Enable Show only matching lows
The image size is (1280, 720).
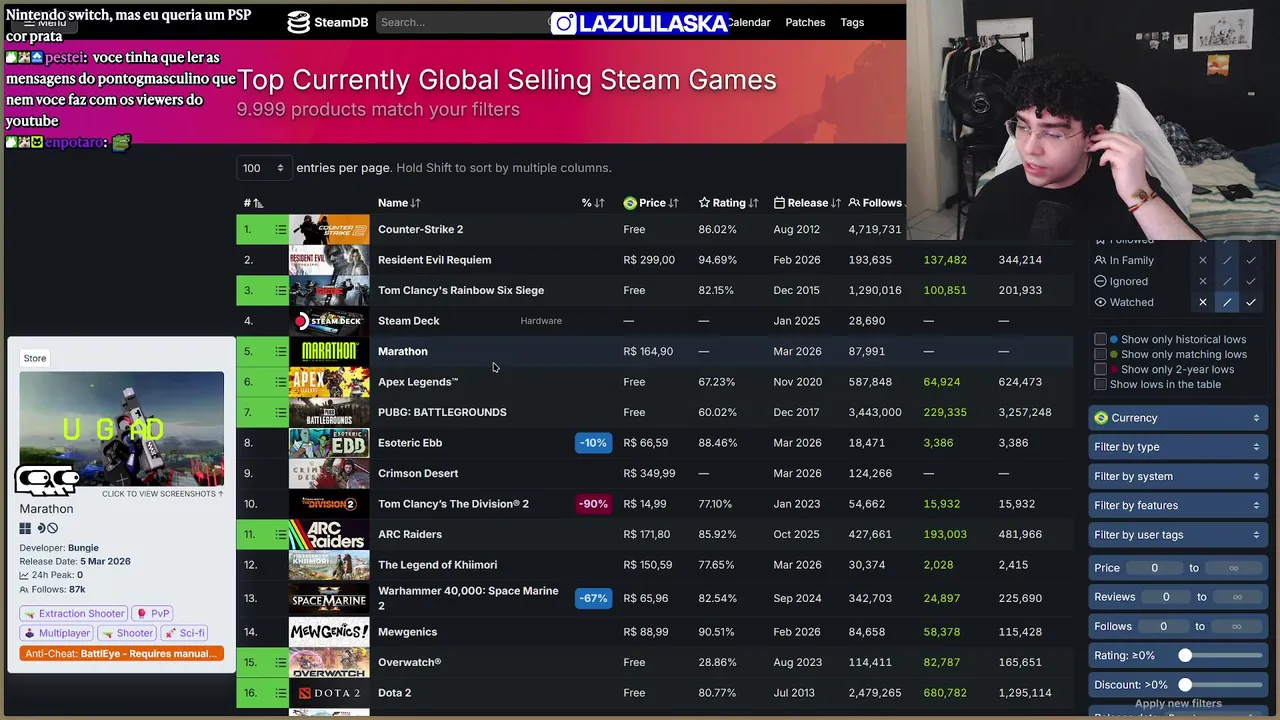(1100, 355)
